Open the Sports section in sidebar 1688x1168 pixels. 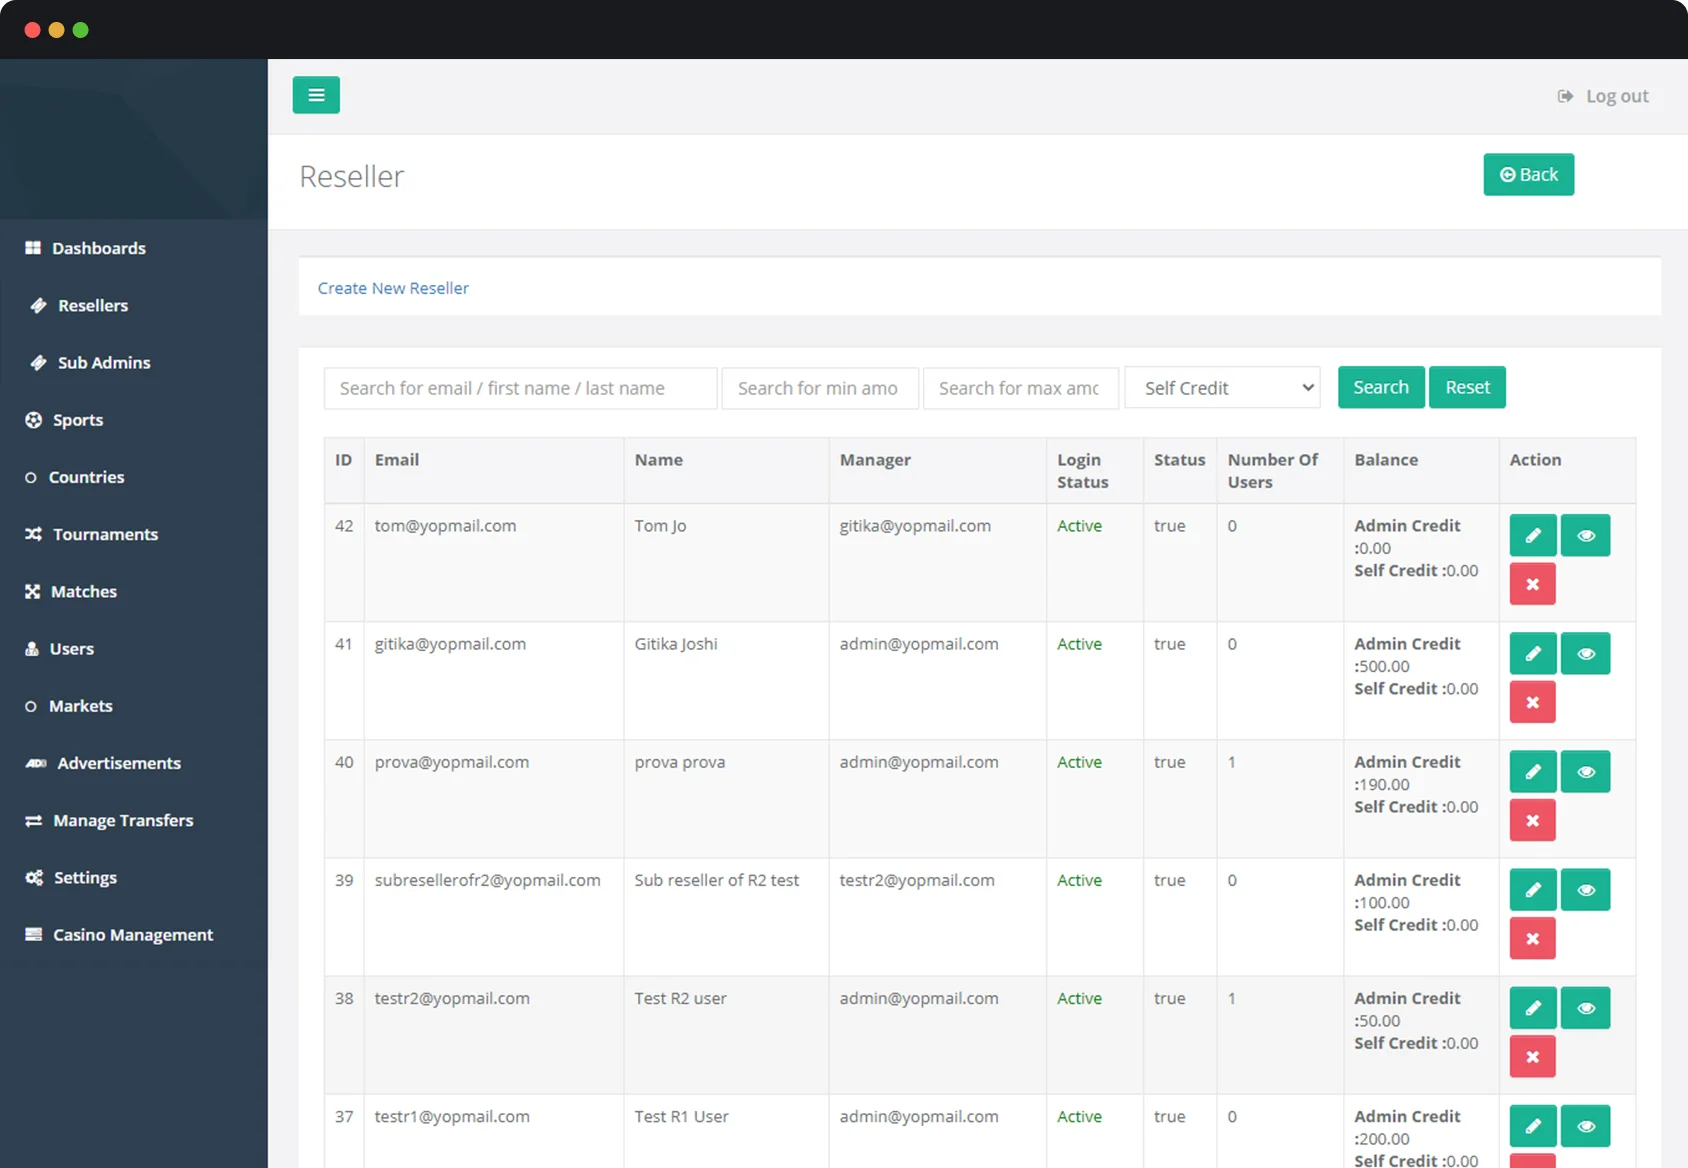coord(78,420)
